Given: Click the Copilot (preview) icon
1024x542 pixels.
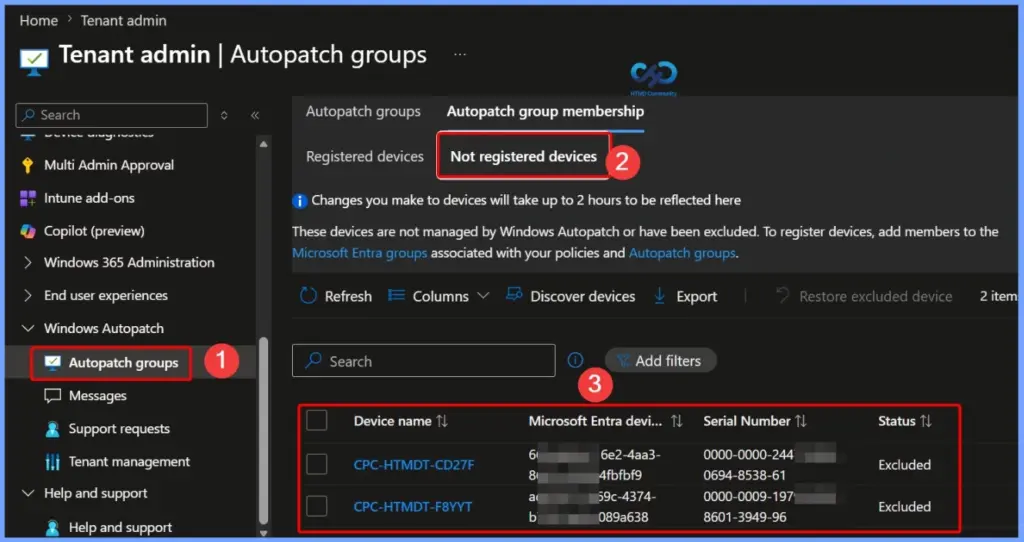Looking at the screenshot, I should point(27,231).
